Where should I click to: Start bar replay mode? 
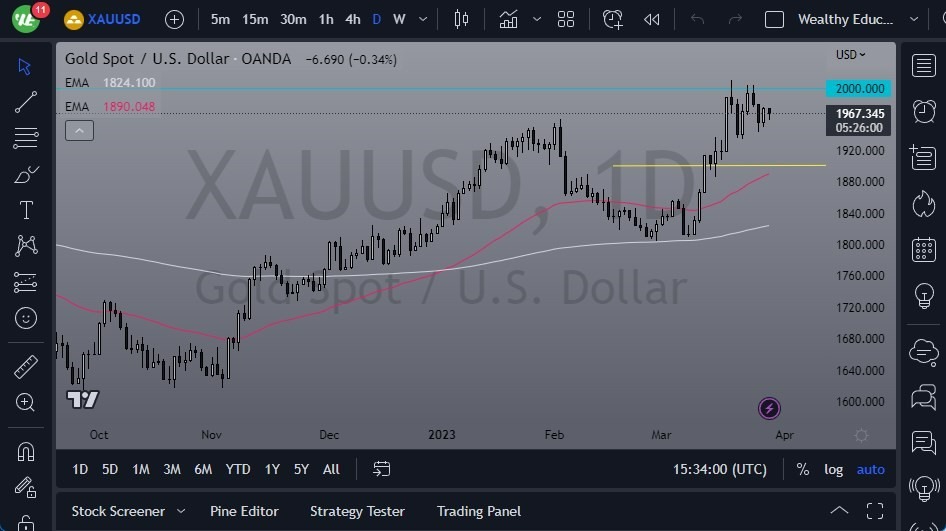[x=652, y=19]
